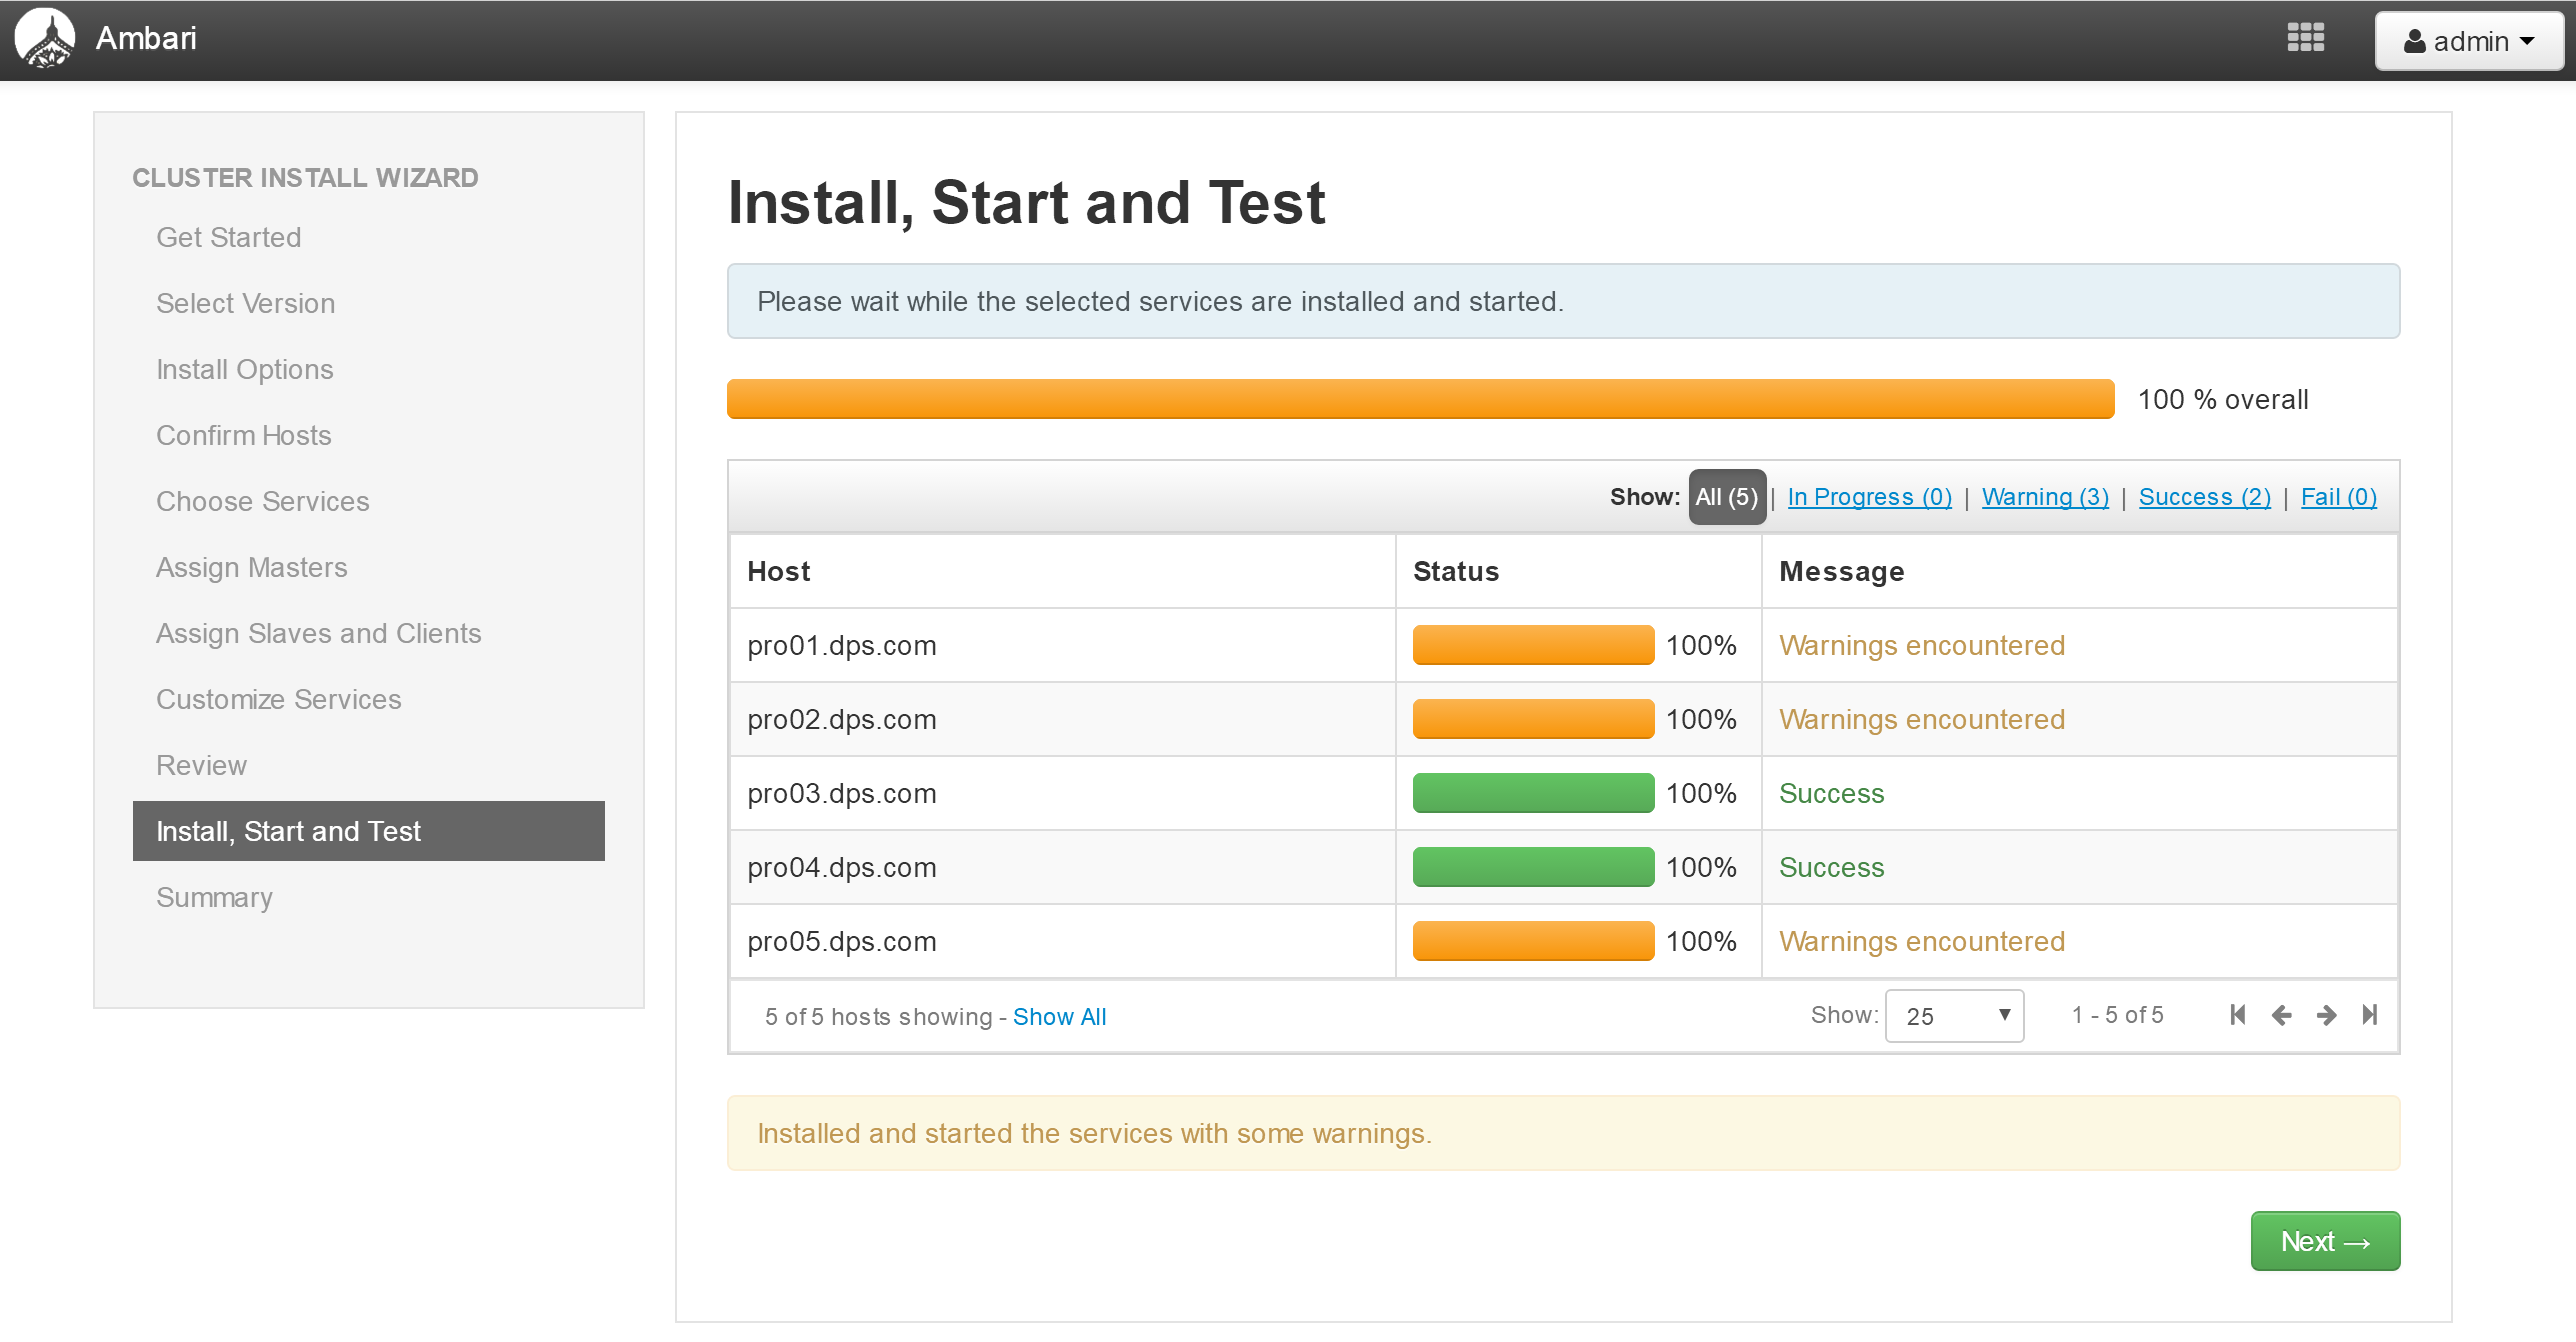Select Get Started wizard step
This screenshot has width=2576, height=1342.
228,237
